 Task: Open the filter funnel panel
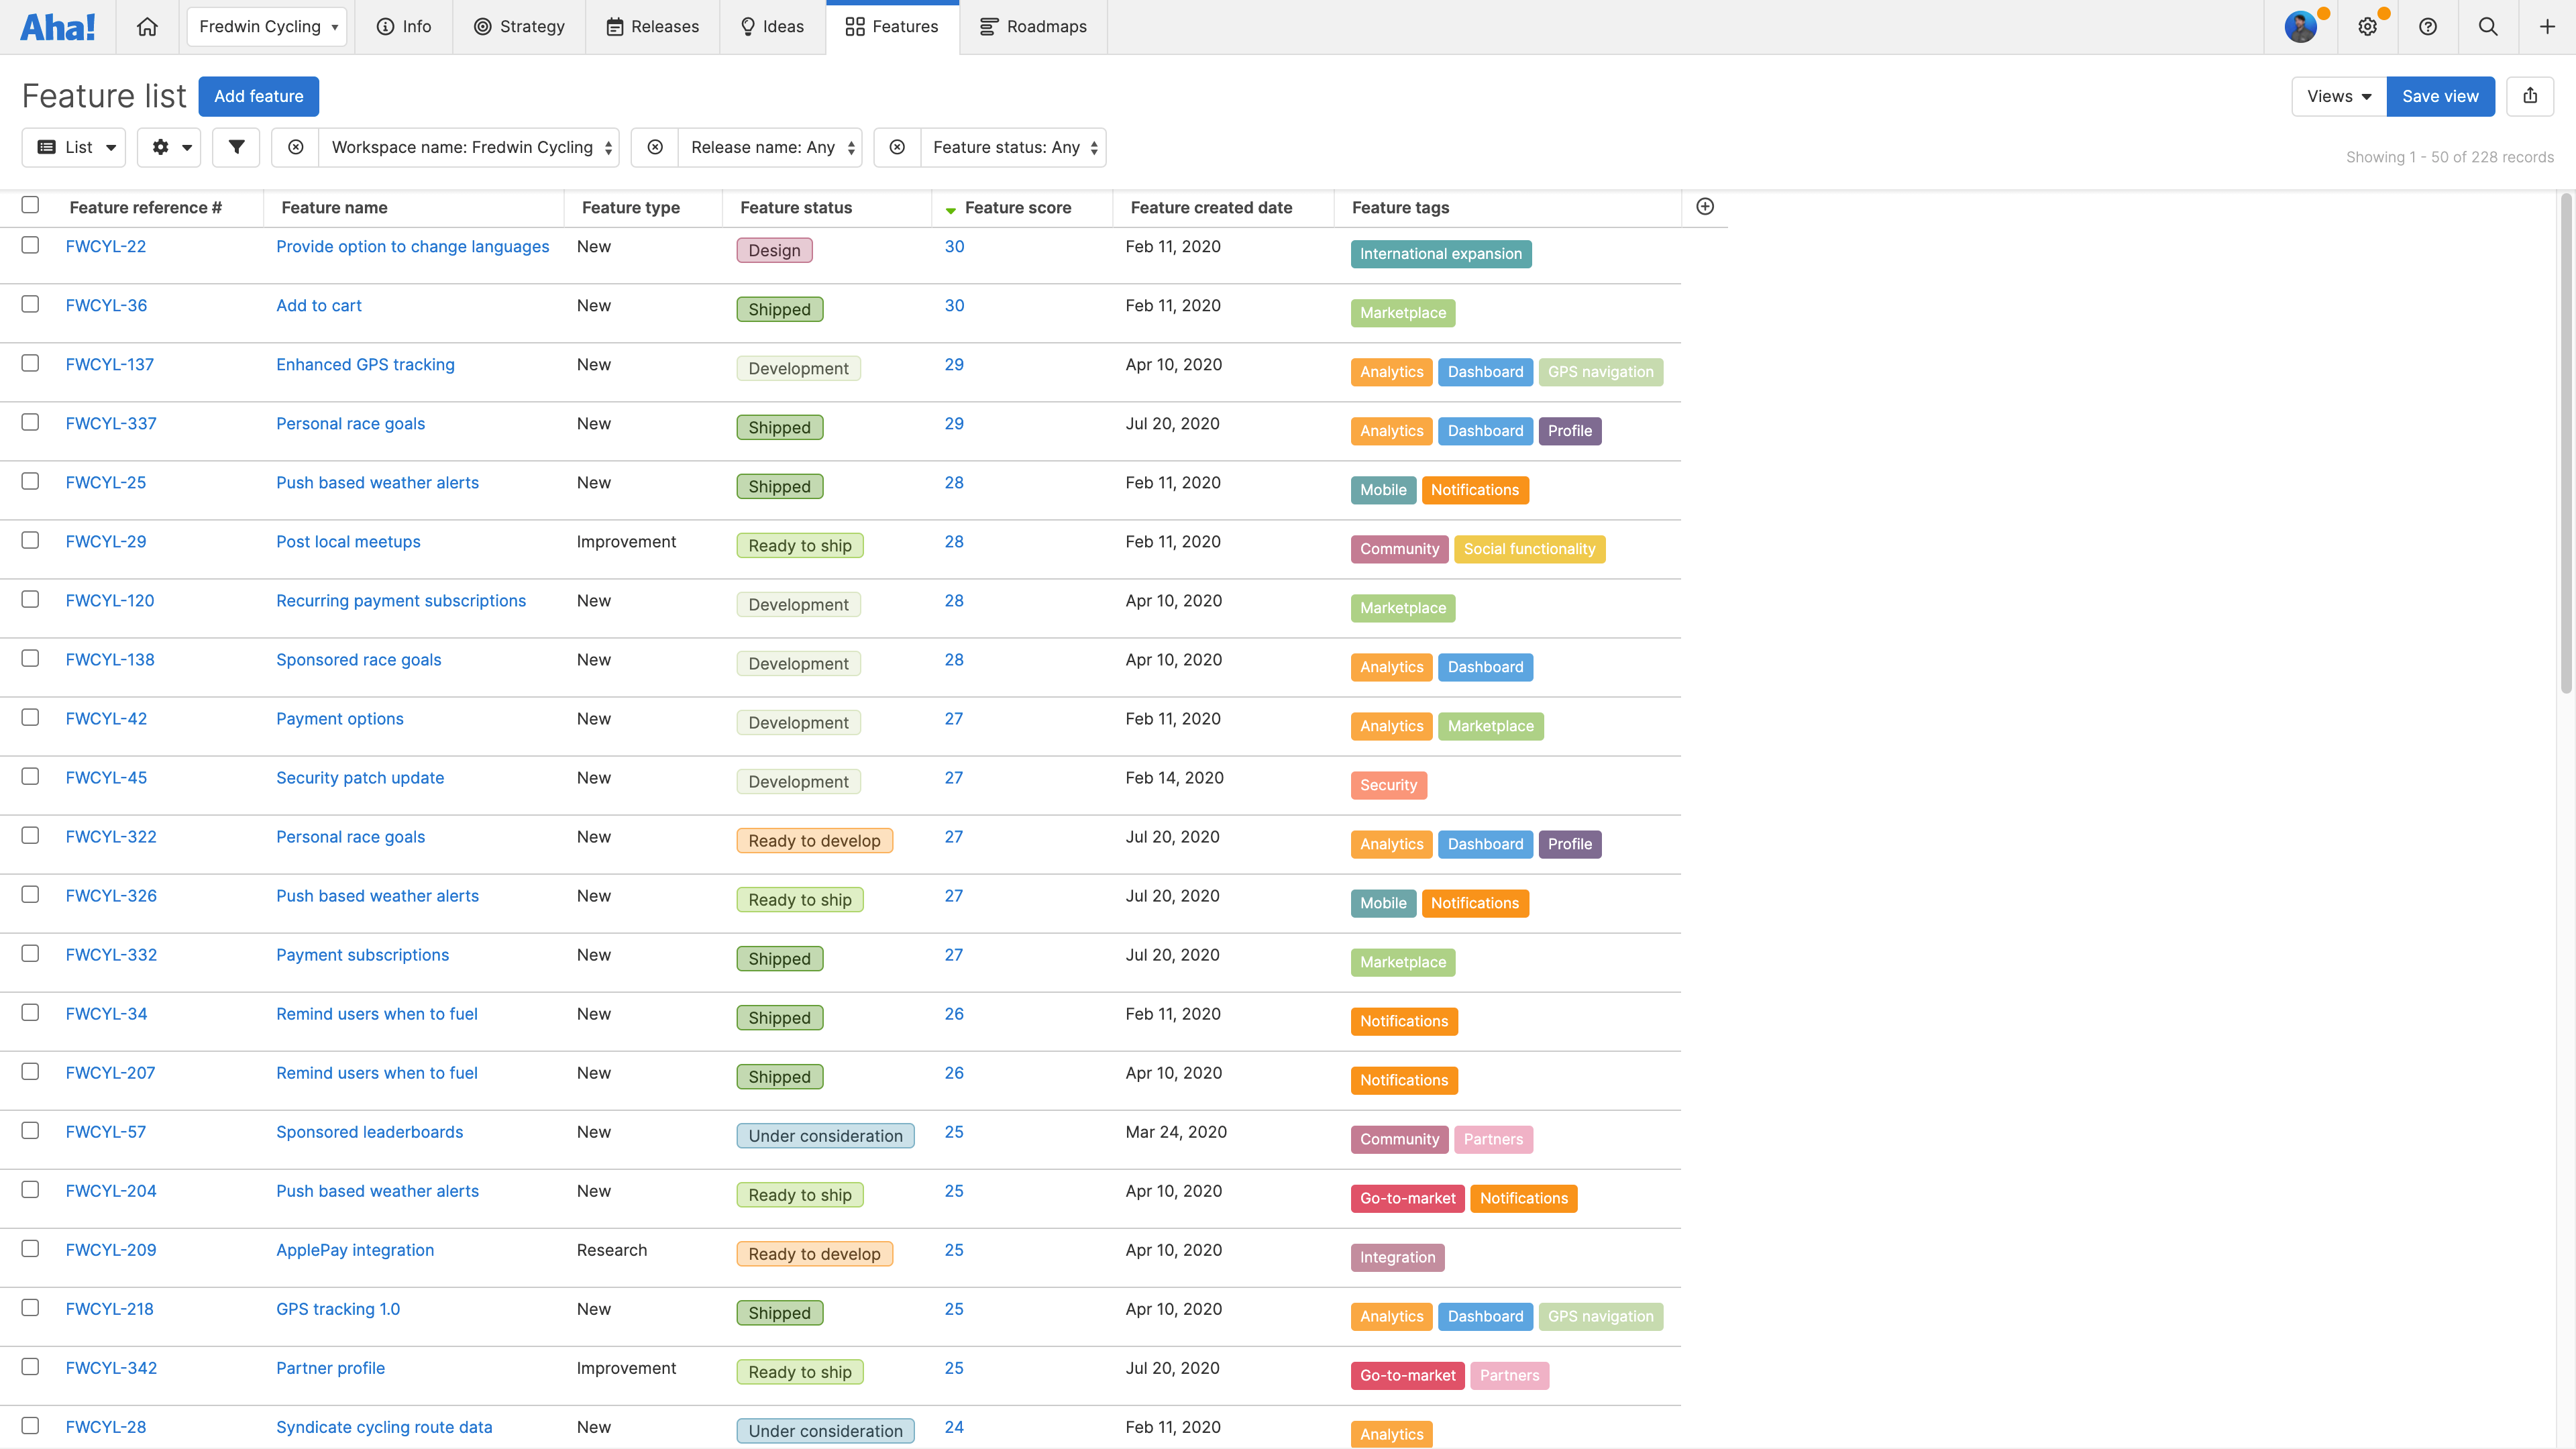click(236, 147)
